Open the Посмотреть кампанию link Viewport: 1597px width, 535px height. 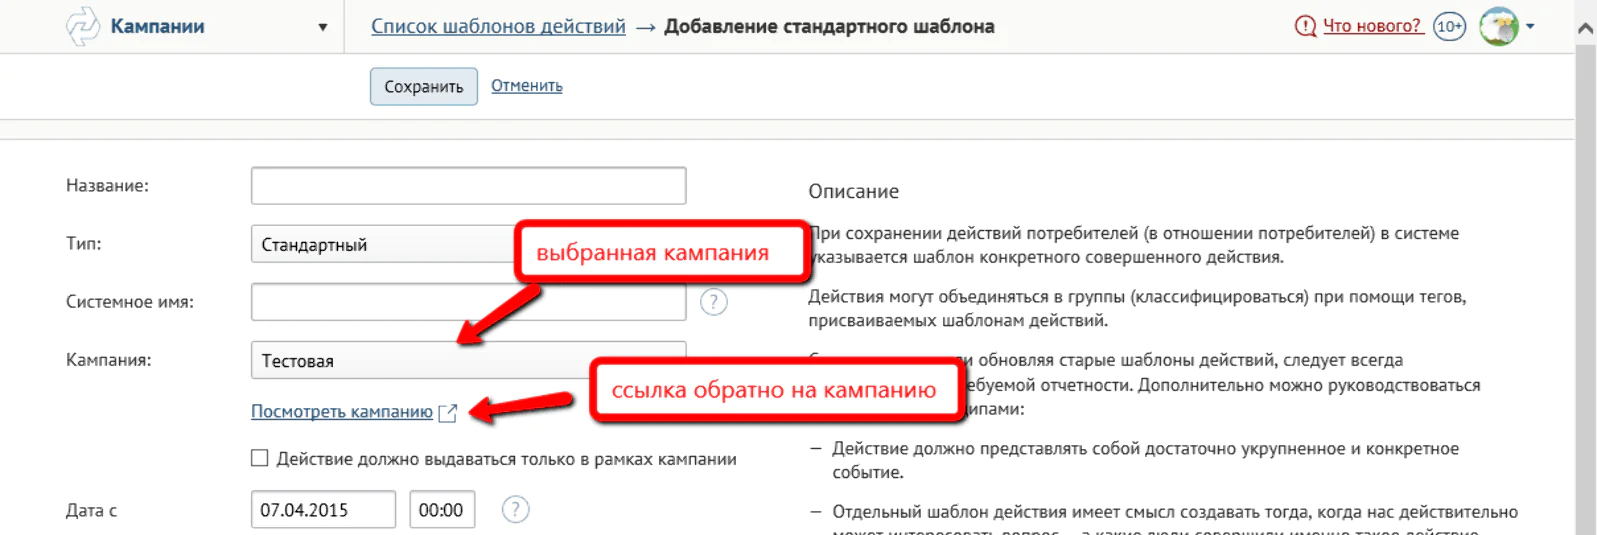pos(342,411)
